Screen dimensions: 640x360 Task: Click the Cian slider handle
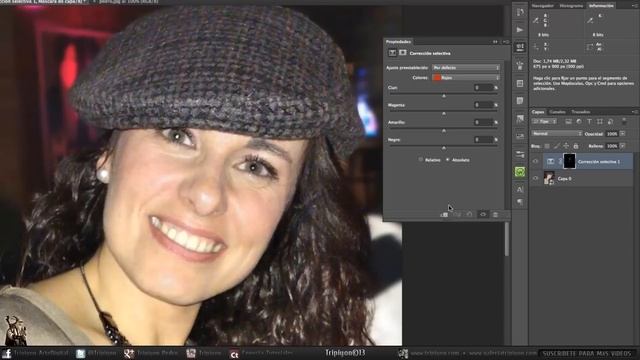pyautogui.click(x=444, y=96)
